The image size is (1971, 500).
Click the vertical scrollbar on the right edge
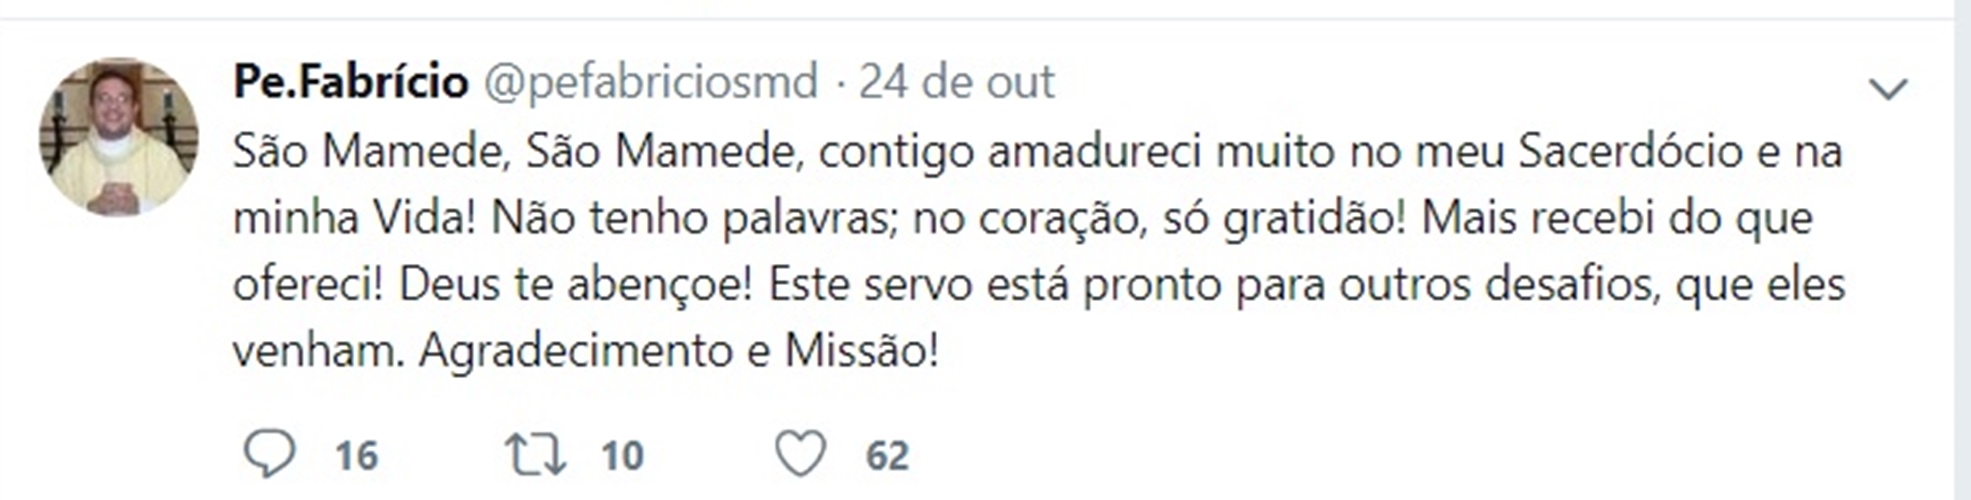tap(1962, 250)
